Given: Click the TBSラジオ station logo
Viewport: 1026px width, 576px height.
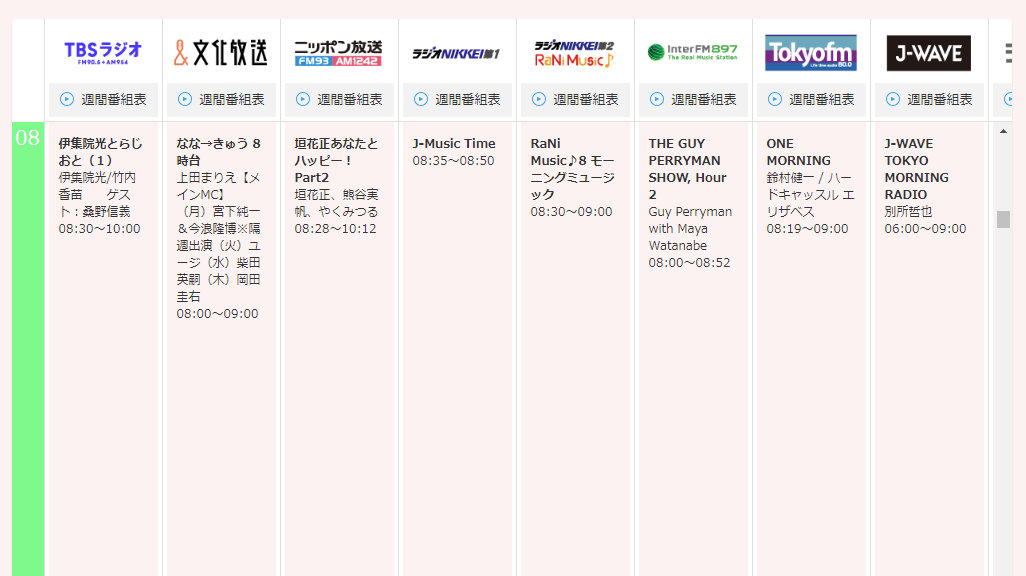Looking at the screenshot, I should click(103, 52).
